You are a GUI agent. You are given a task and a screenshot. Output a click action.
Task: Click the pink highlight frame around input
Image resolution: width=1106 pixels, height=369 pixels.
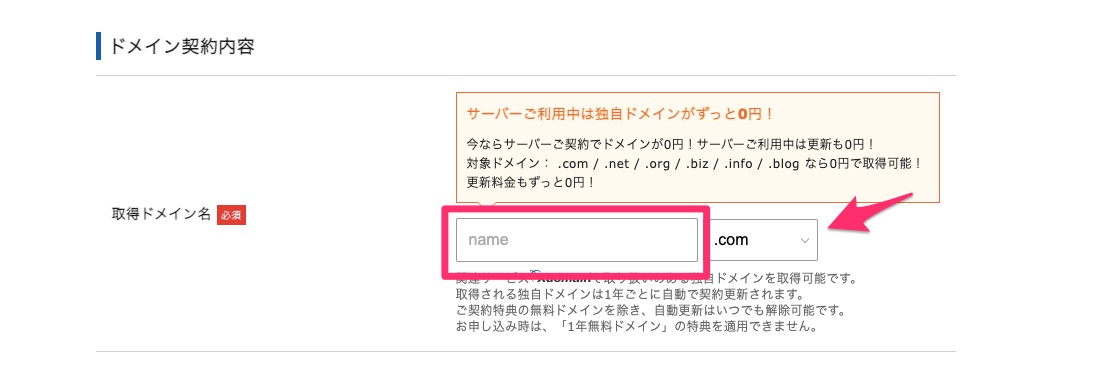pyautogui.click(x=576, y=241)
